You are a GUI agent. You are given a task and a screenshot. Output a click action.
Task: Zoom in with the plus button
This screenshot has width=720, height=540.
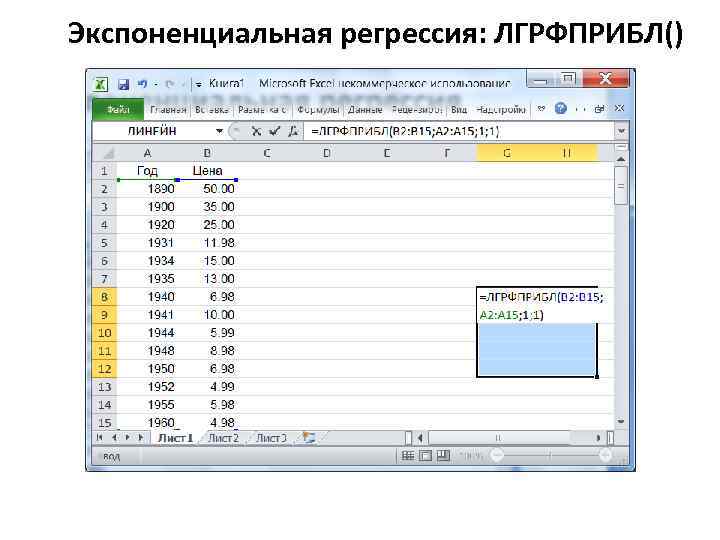pyautogui.click(x=605, y=456)
